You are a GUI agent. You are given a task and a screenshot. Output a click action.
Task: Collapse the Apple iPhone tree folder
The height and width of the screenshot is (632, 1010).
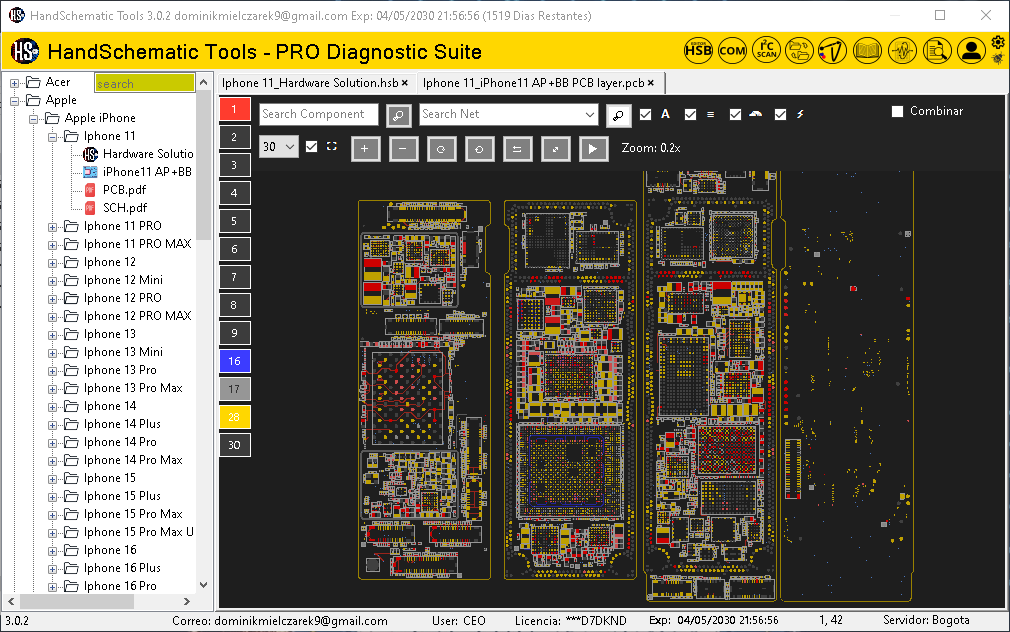pyautogui.click(x=31, y=119)
